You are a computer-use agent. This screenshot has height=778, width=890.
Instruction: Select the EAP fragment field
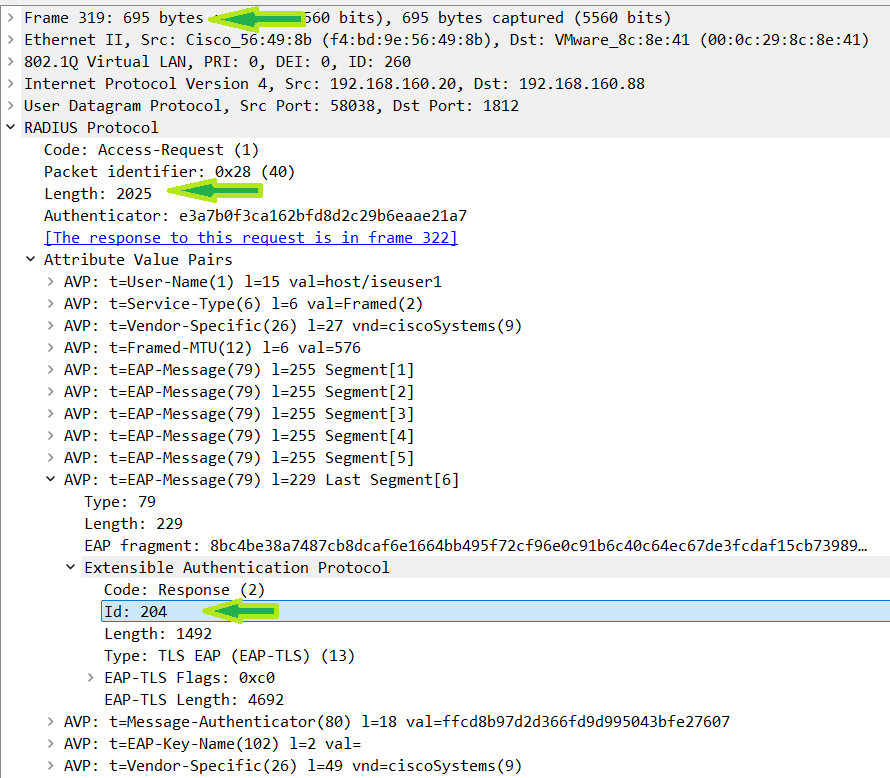tap(476, 546)
